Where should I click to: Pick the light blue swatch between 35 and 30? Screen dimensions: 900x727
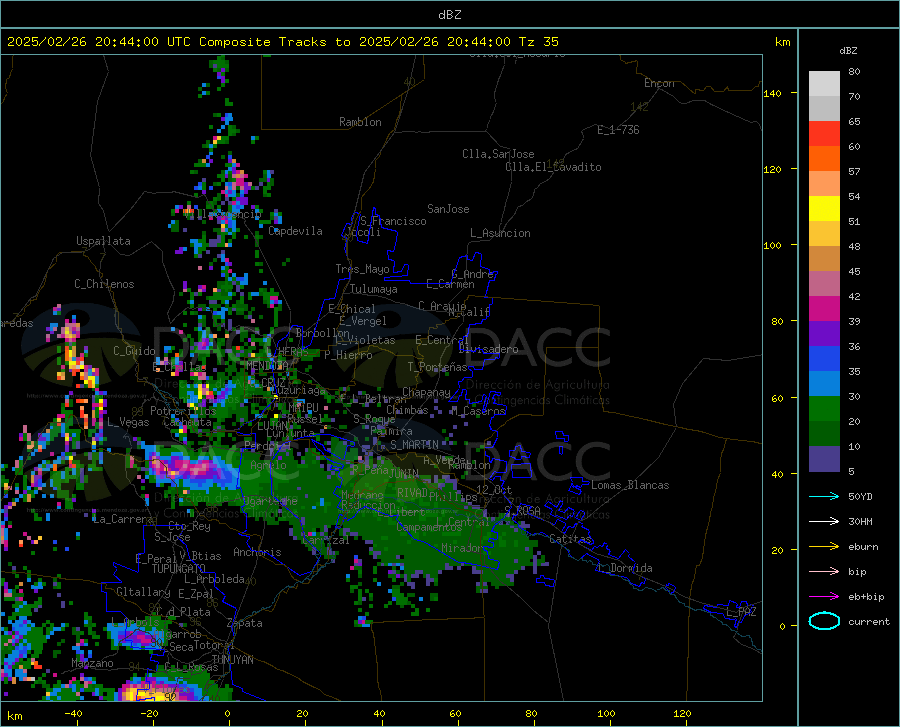[824, 384]
